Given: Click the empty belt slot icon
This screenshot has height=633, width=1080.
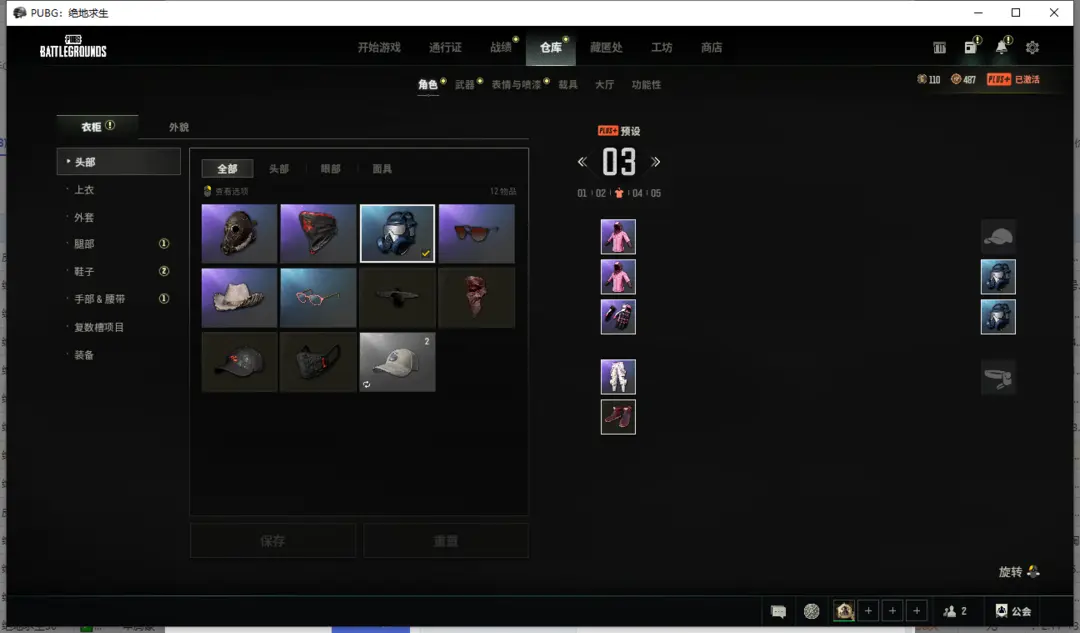Looking at the screenshot, I should (x=998, y=377).
